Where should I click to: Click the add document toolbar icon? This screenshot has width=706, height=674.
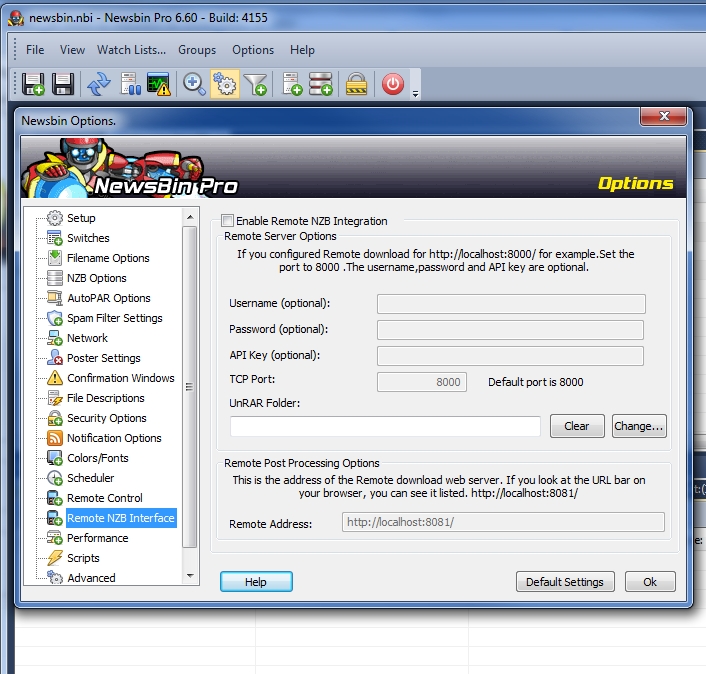click(292, 84)
